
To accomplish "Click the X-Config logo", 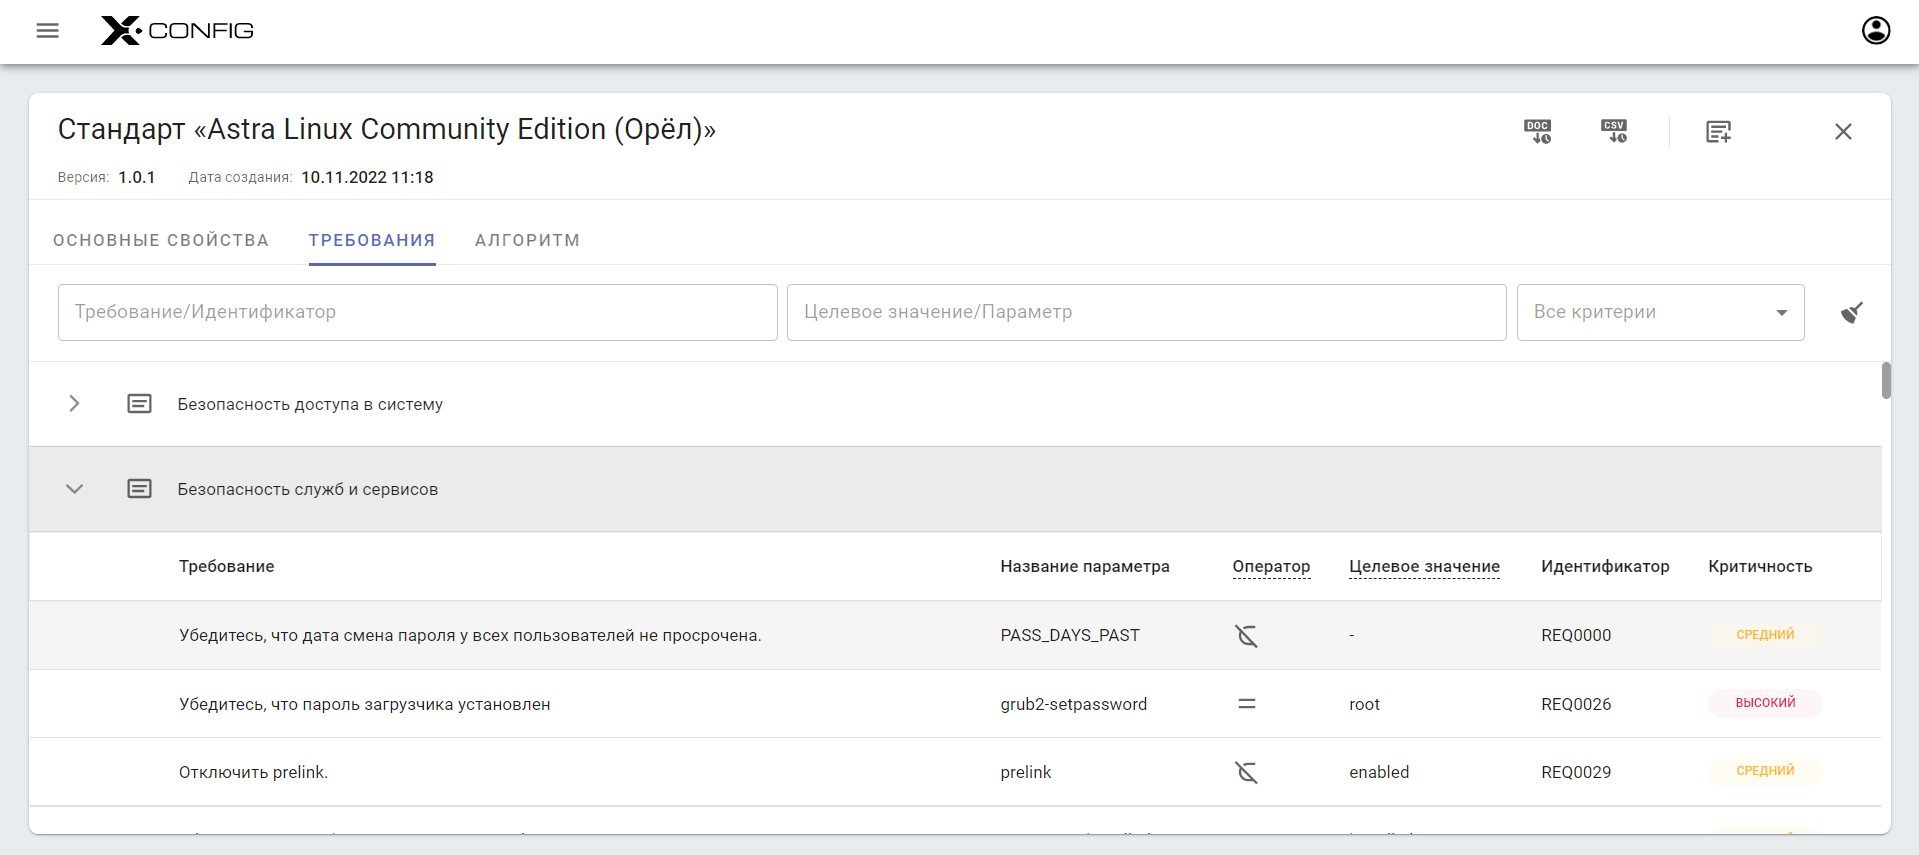I will [x=177, y=31].
